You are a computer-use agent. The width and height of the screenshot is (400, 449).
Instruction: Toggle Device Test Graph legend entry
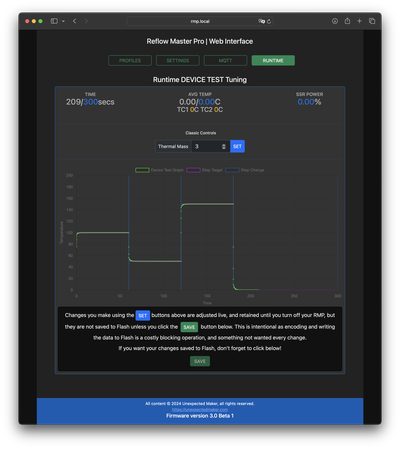159,170
